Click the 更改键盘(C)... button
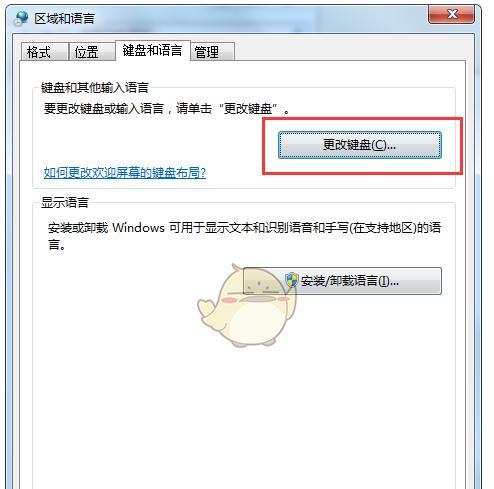494x489 pixels. 360,145
